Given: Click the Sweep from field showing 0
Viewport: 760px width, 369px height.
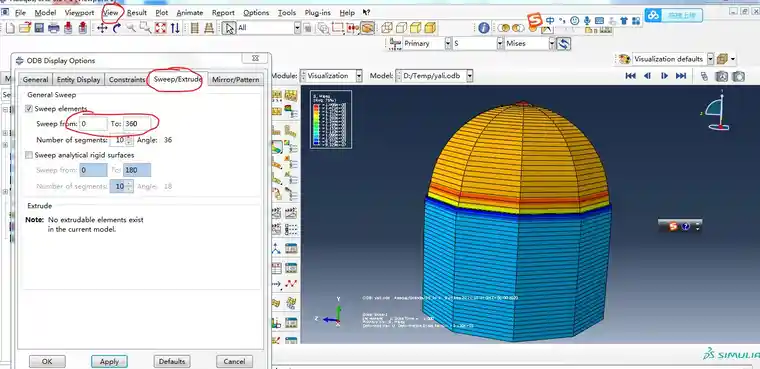Looking at the screenshot, I should click(93, 124).
